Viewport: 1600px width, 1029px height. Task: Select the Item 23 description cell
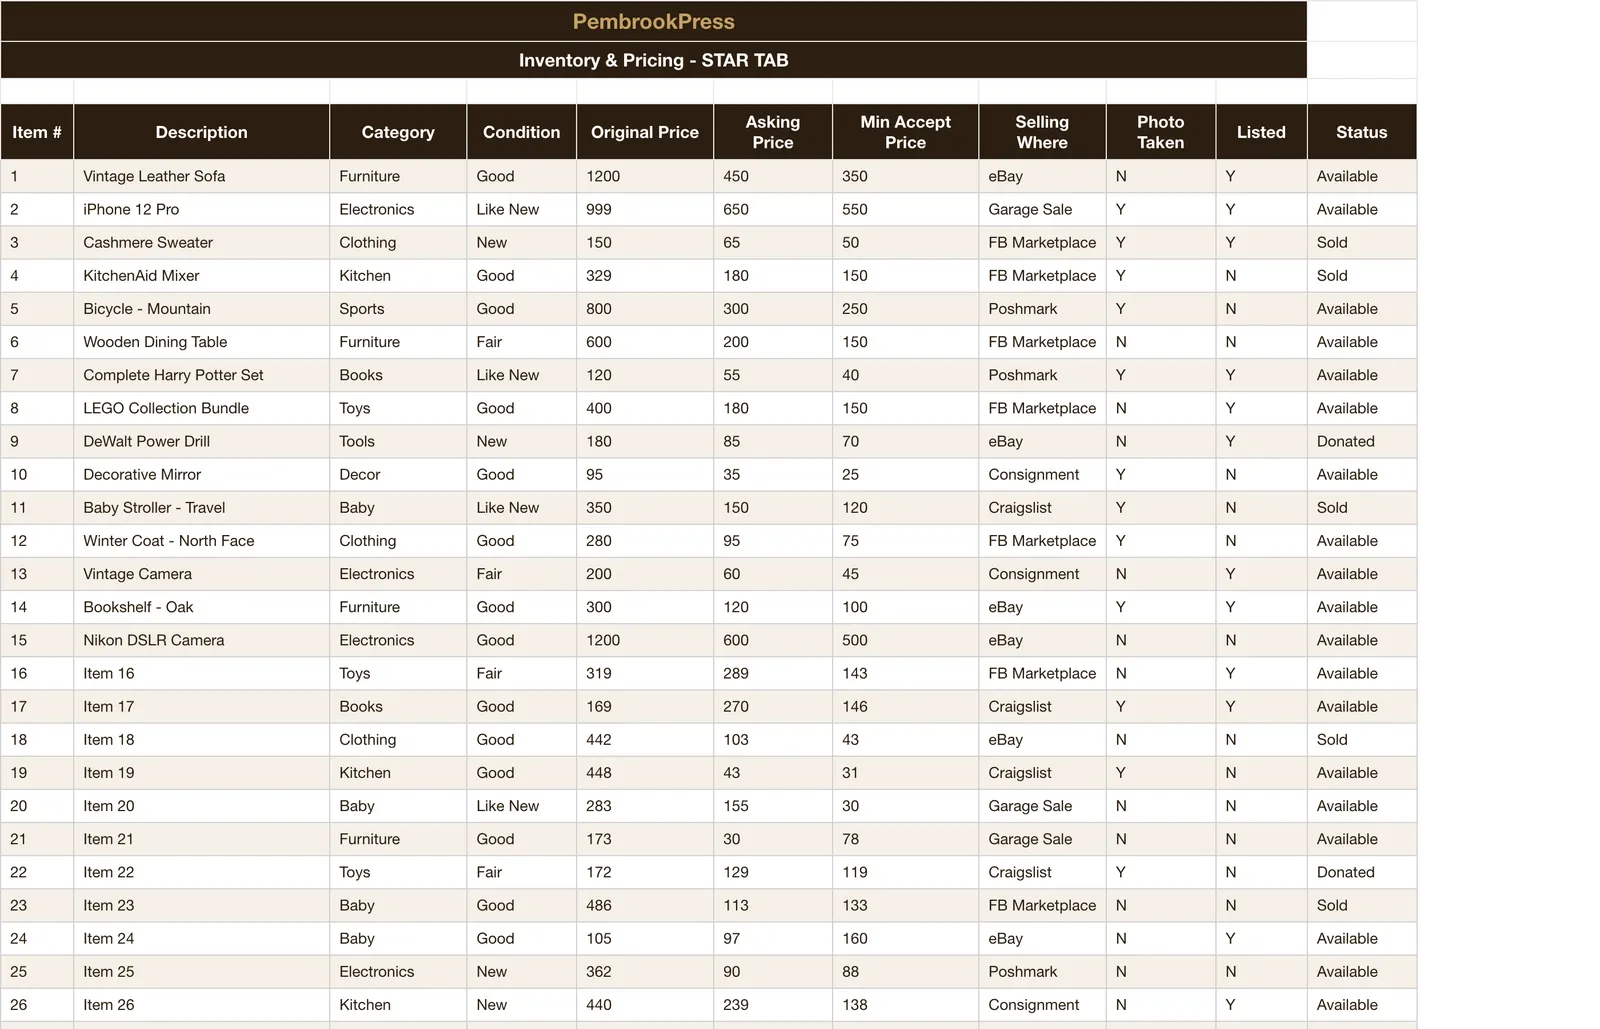(201, 905)
